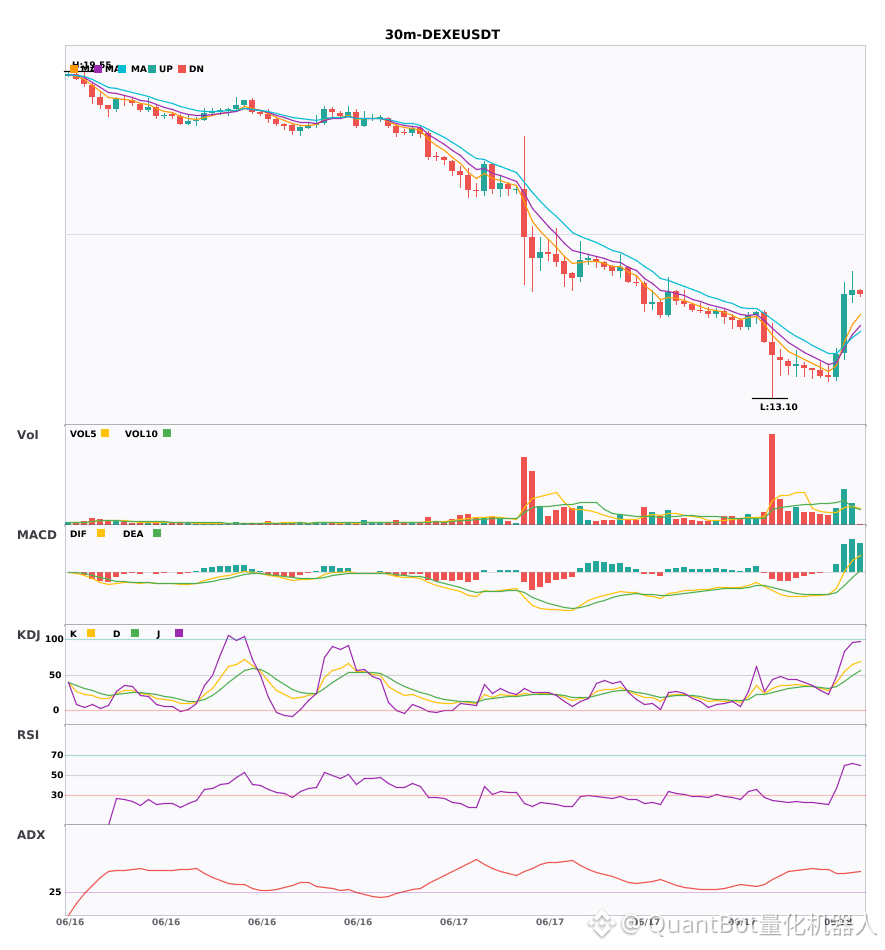Click the orange MA legend swatch
The width and height of the screenshot is (885, 950).
pyautogui.click(x=74, y=69)
